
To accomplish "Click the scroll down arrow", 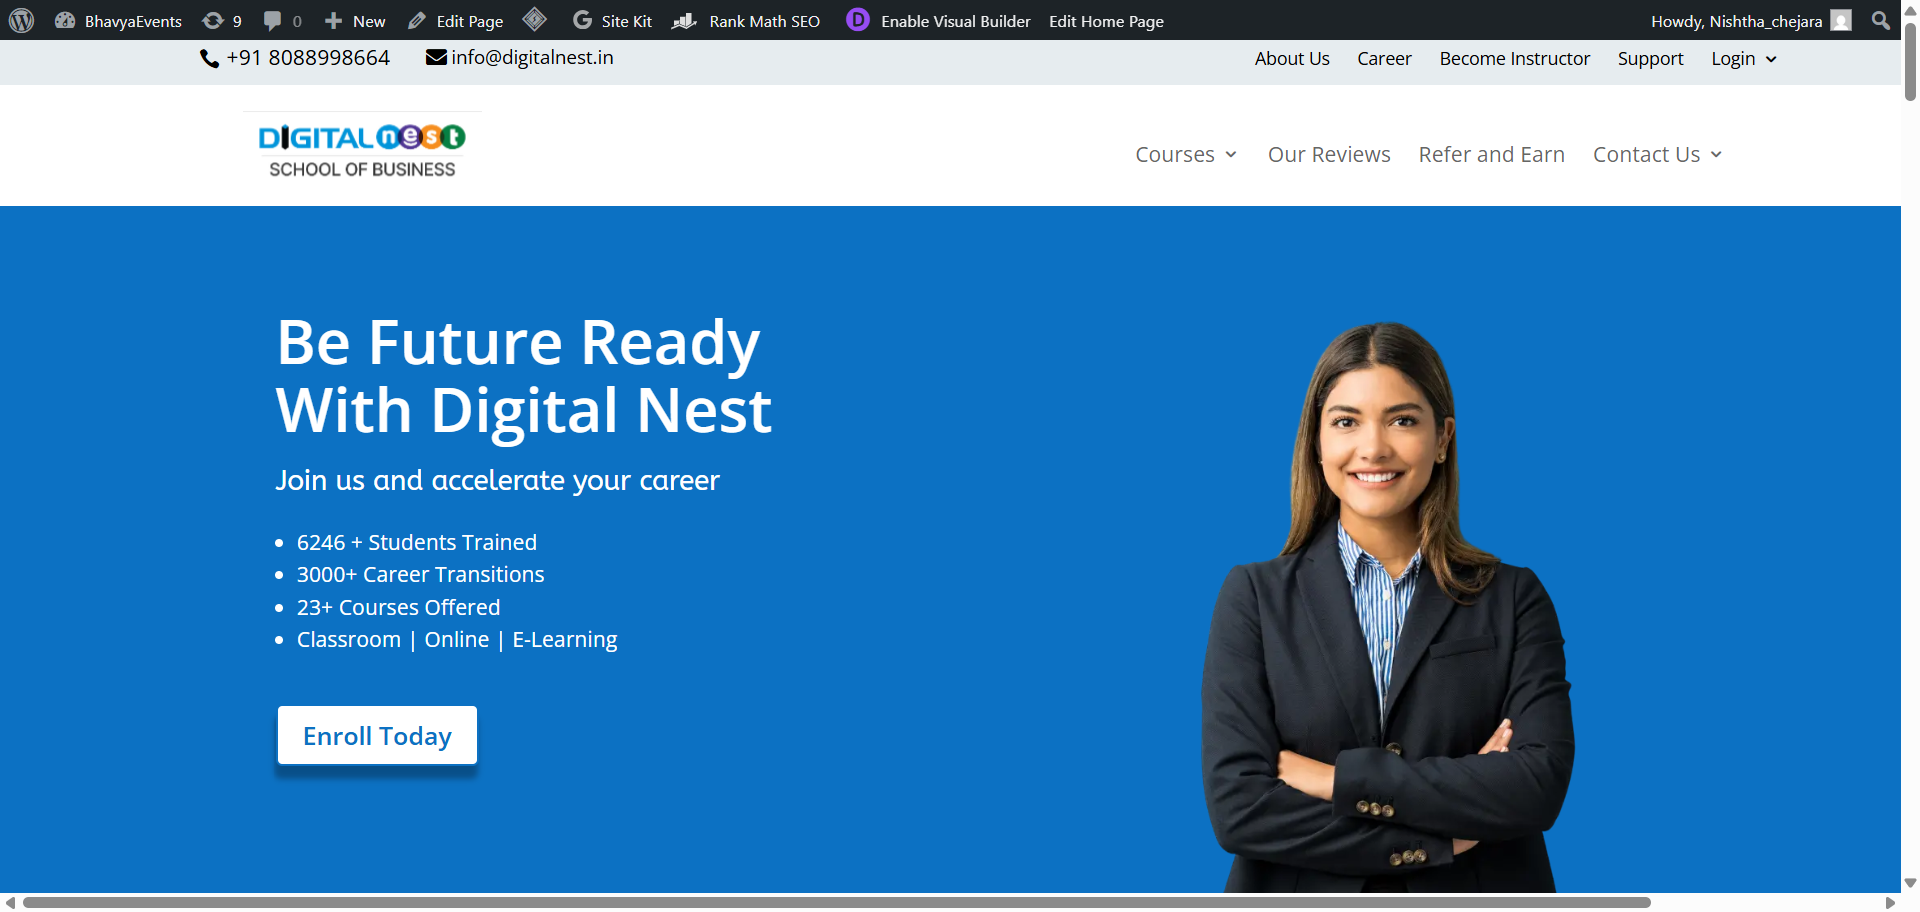I will (x=1910, y=883).
